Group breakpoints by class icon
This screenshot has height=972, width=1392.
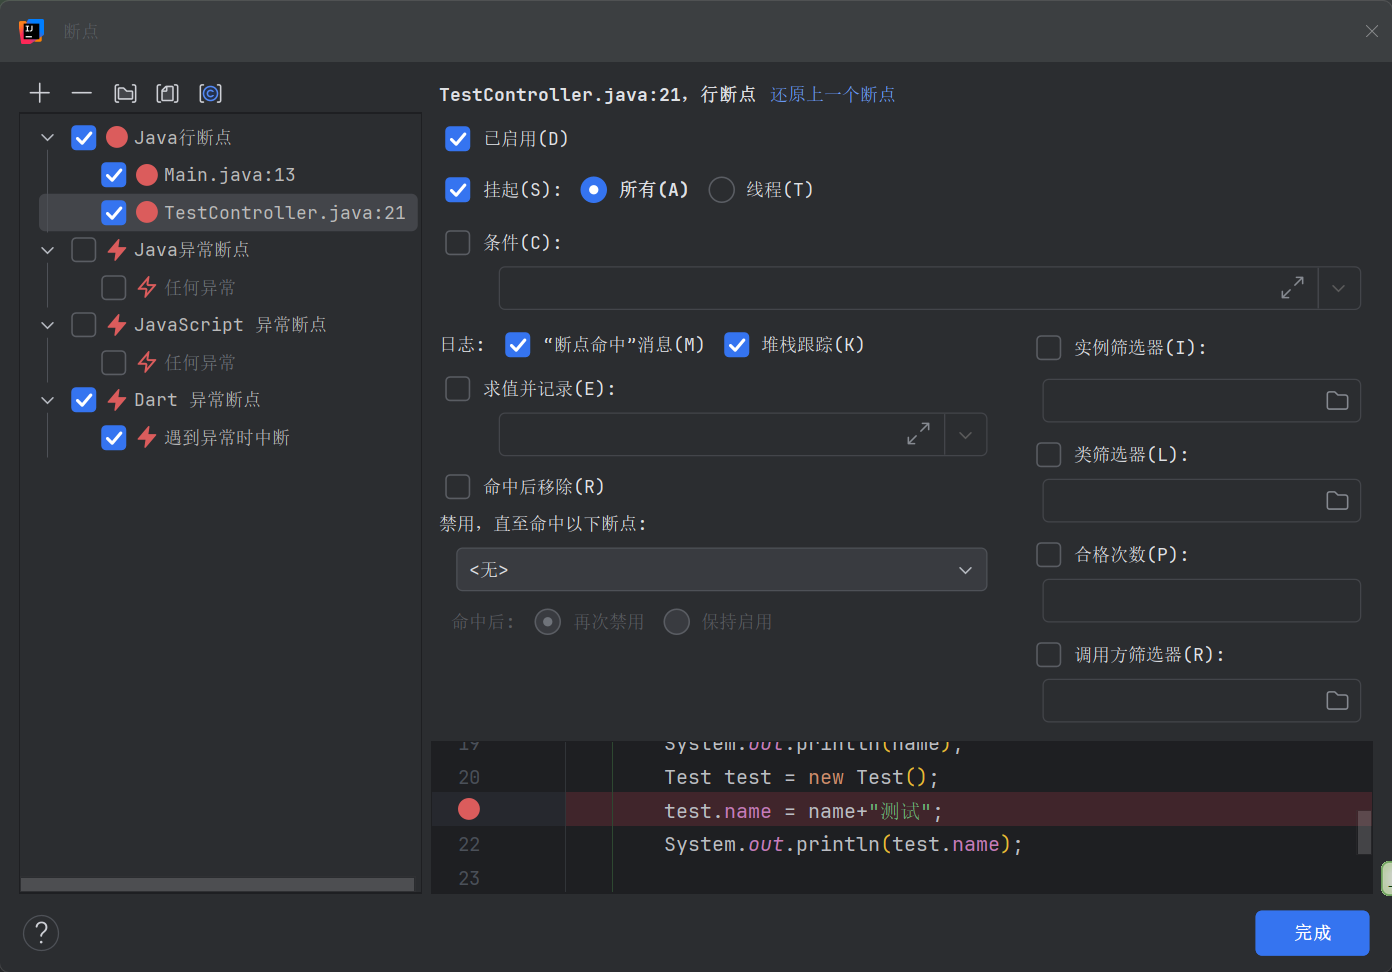click(x=210, y=93)
